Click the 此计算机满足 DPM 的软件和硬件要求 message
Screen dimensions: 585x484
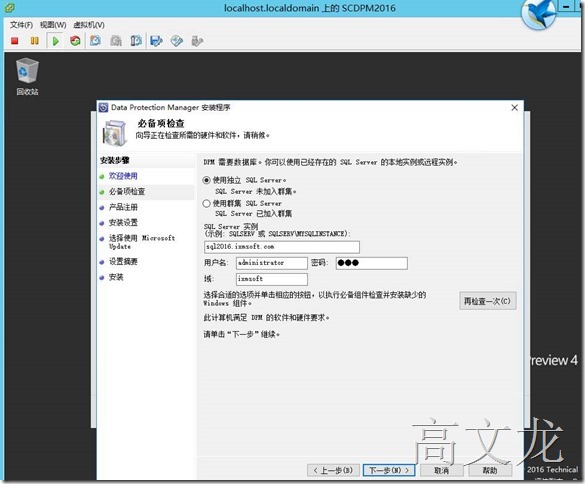pyautogui.click(x=266, y=318)
